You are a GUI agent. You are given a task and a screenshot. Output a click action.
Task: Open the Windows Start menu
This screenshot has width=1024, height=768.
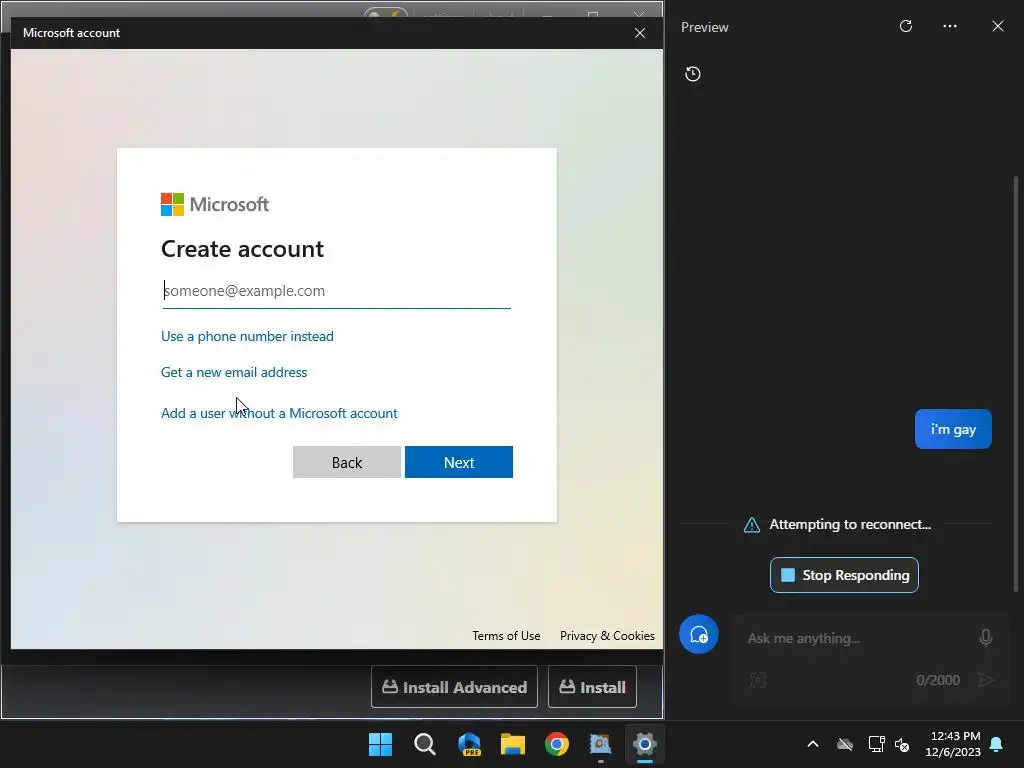pyautogui.click(x=380, y=744)
